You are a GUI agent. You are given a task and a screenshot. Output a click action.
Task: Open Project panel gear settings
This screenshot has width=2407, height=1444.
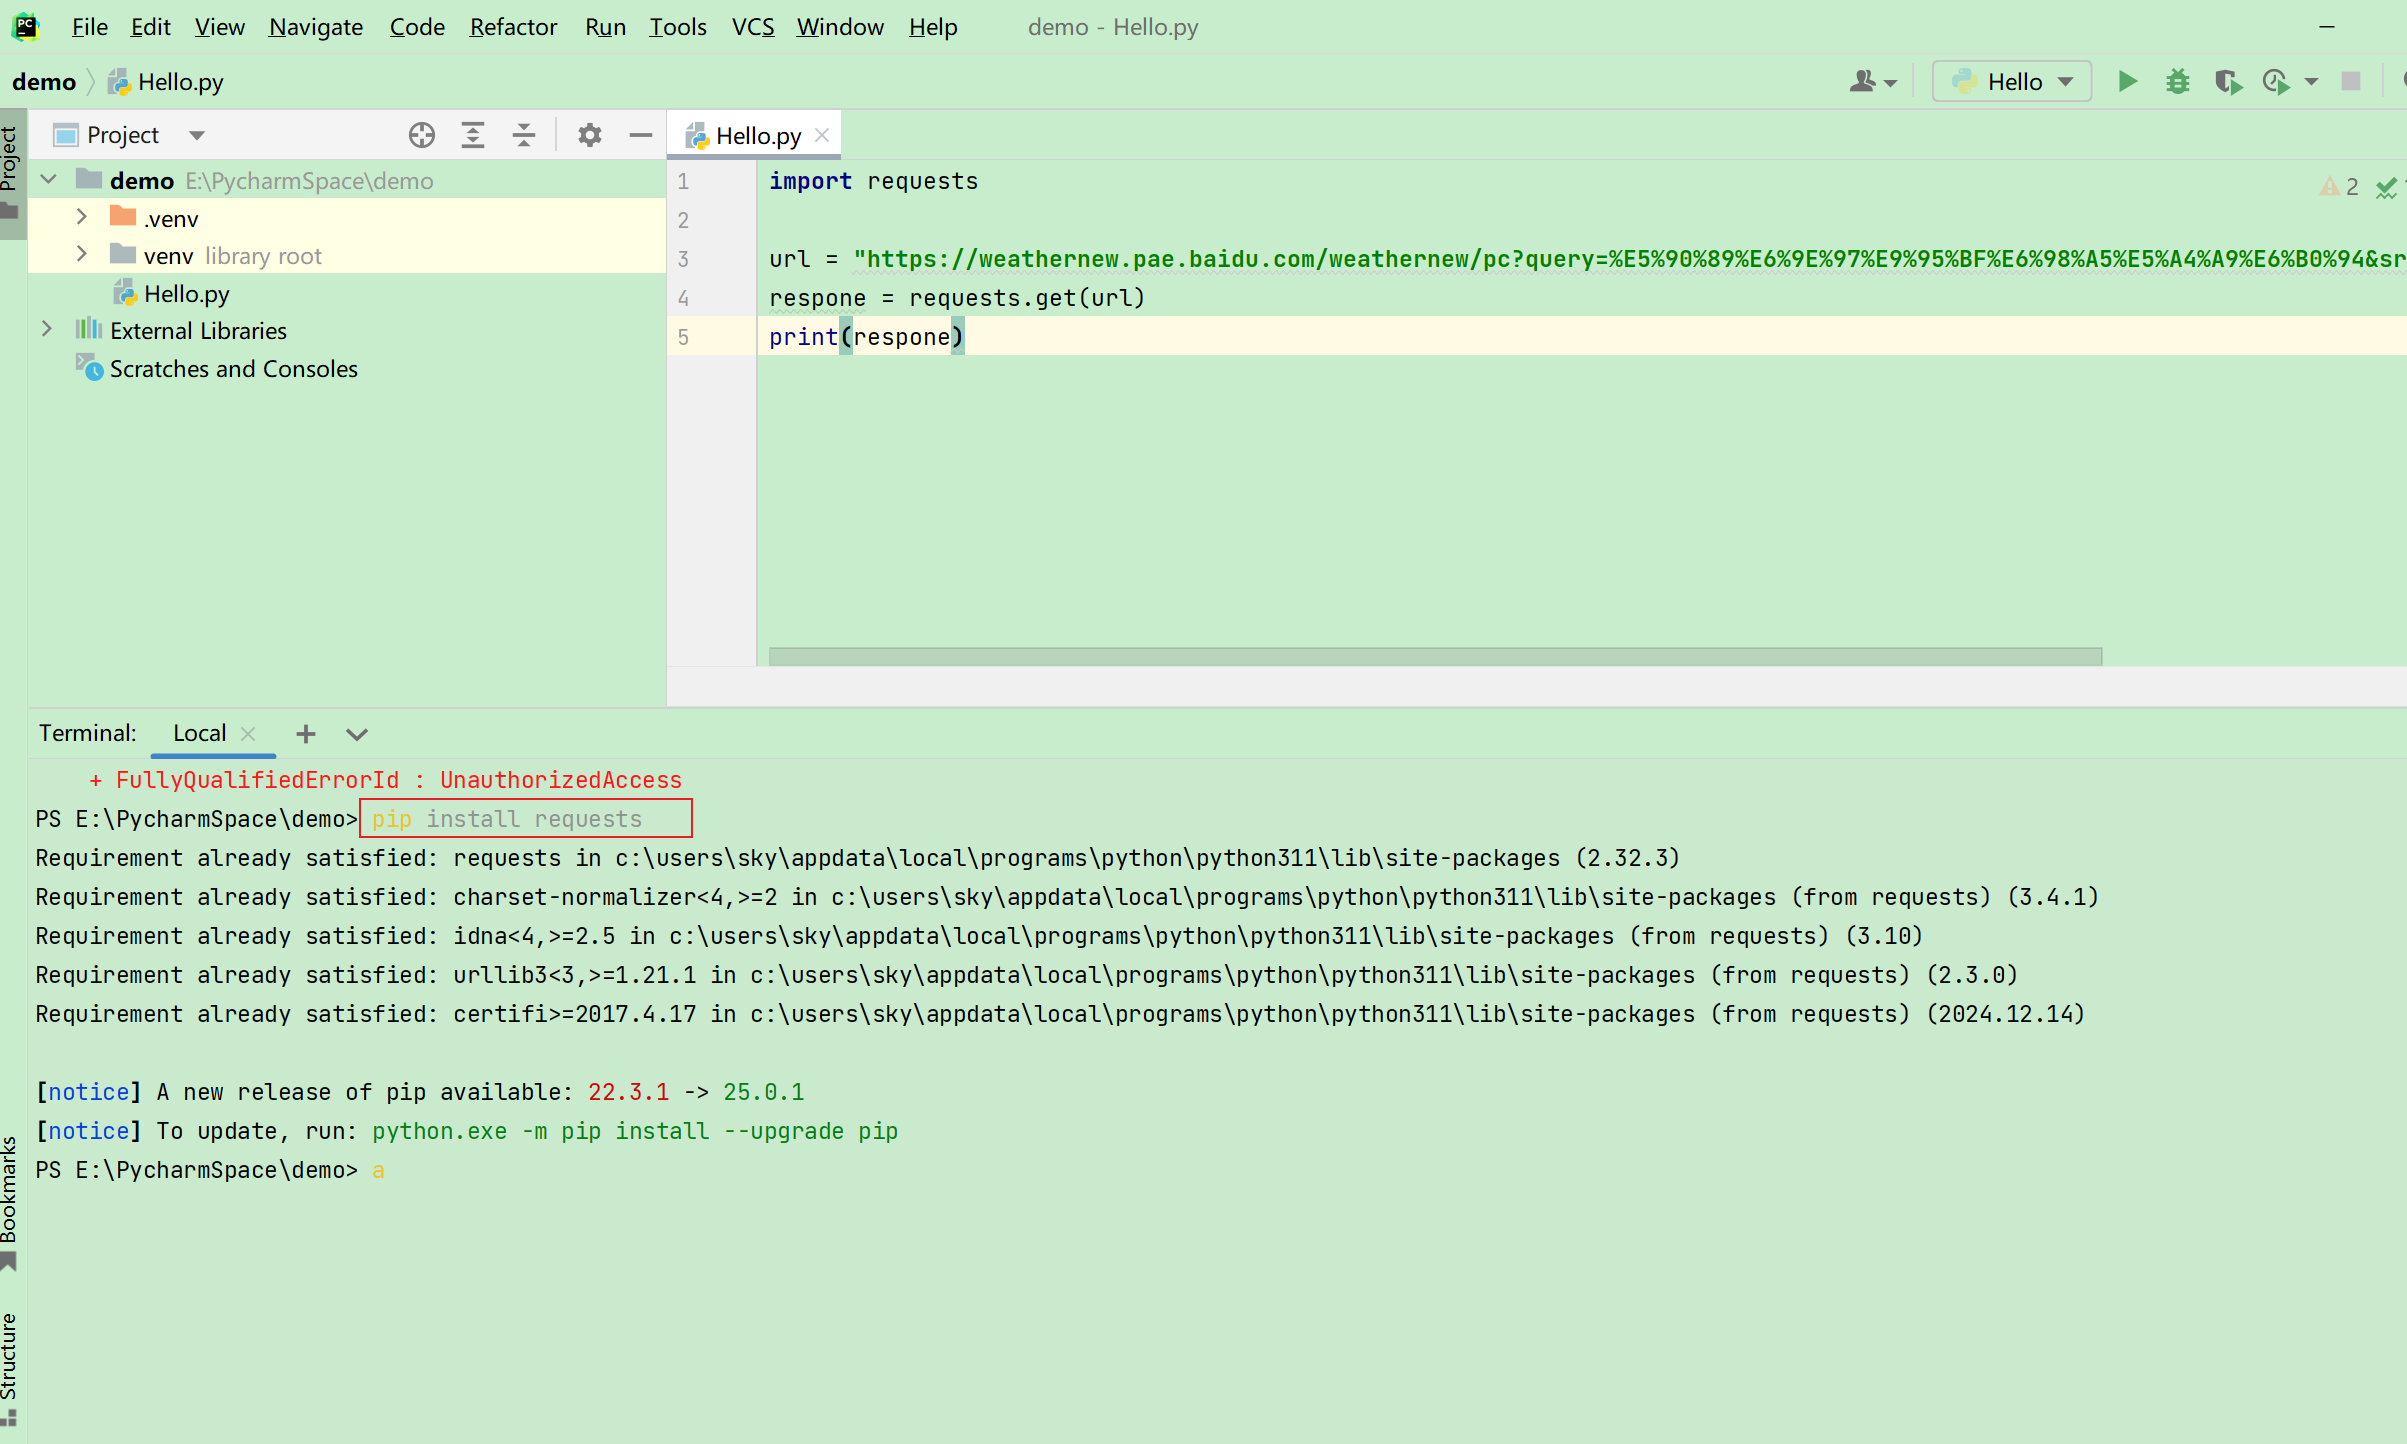590,135
